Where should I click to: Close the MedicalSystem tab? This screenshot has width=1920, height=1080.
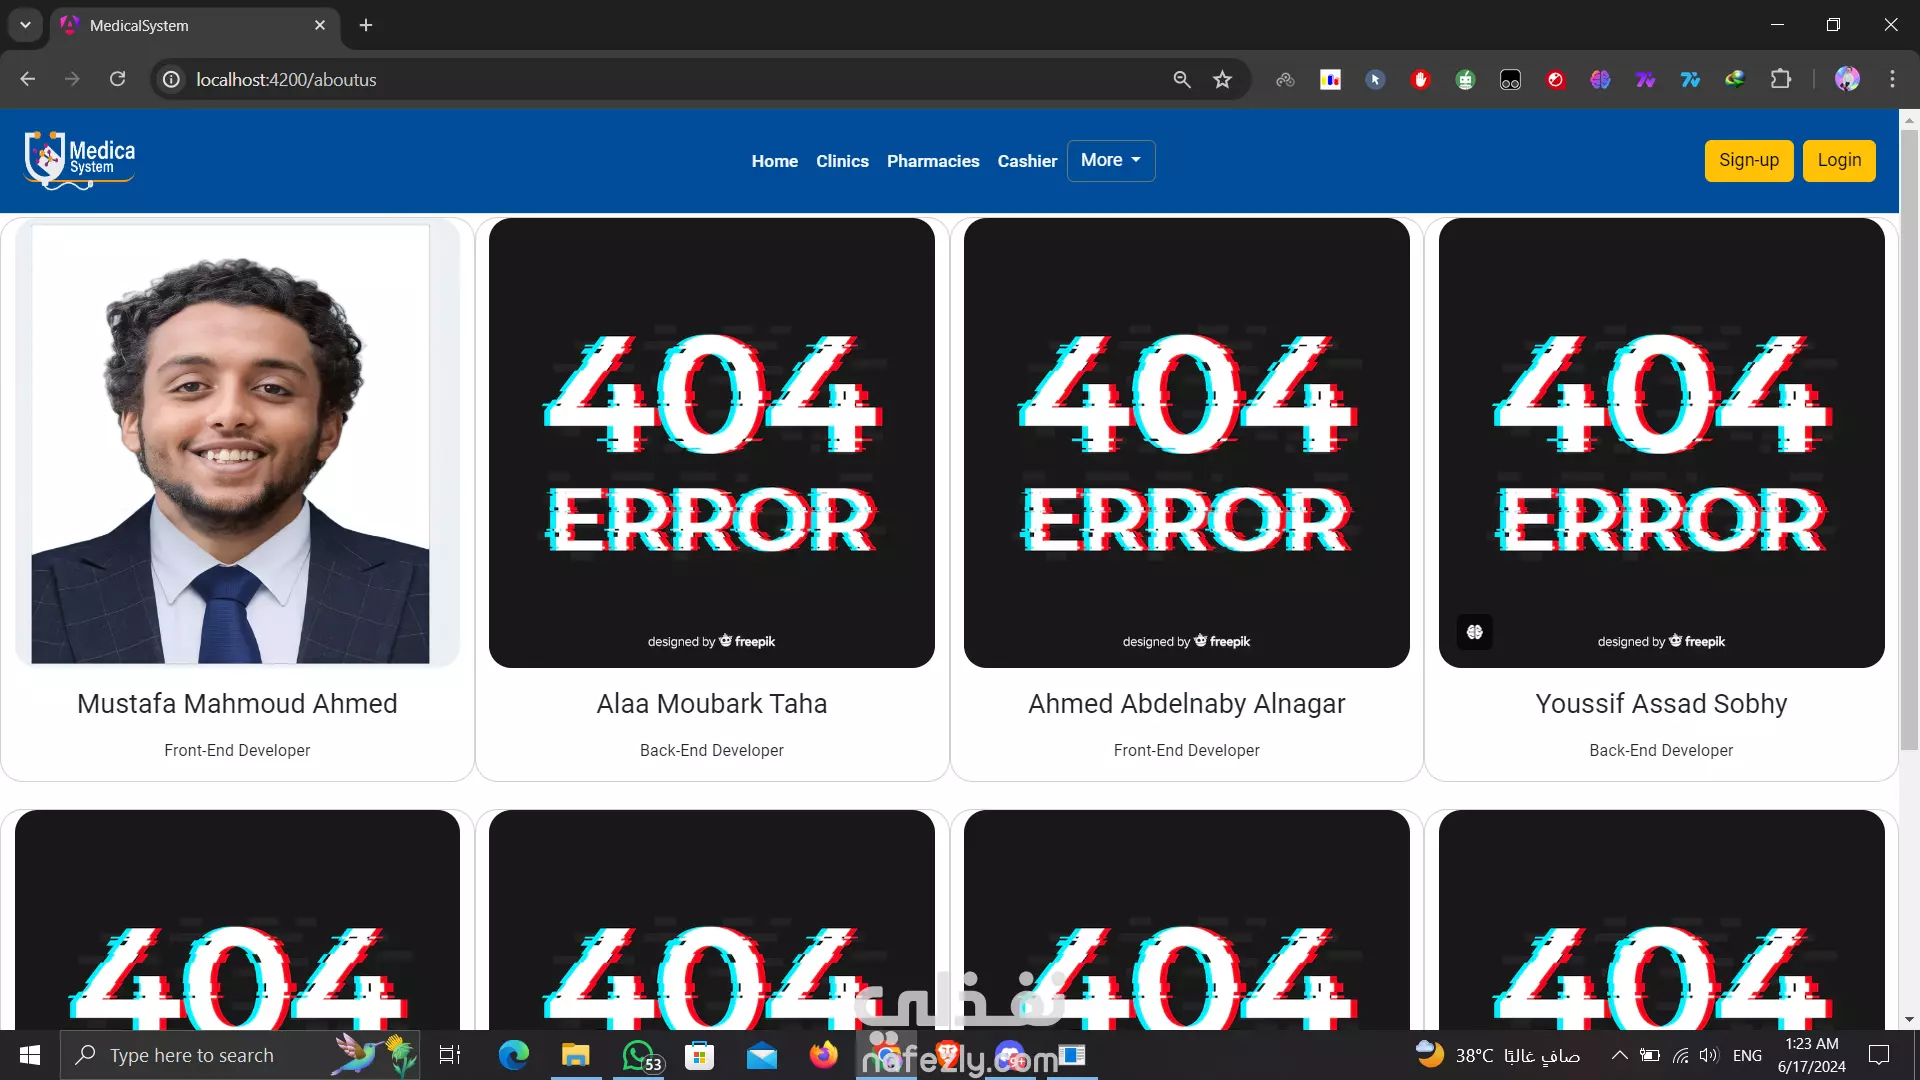320,25
